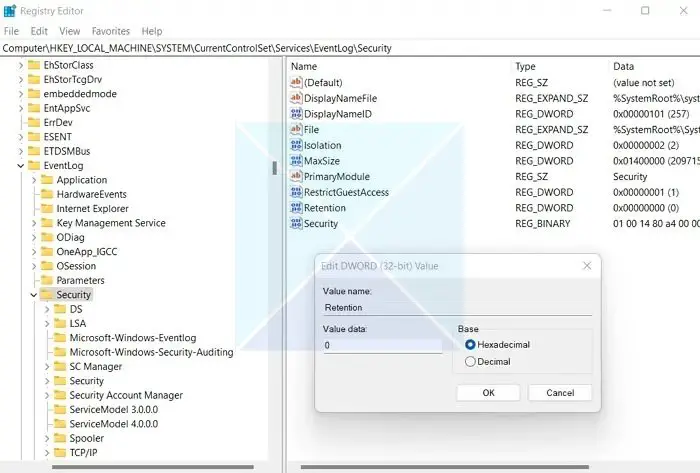Click the Security binary value icon

coord(296,224)
